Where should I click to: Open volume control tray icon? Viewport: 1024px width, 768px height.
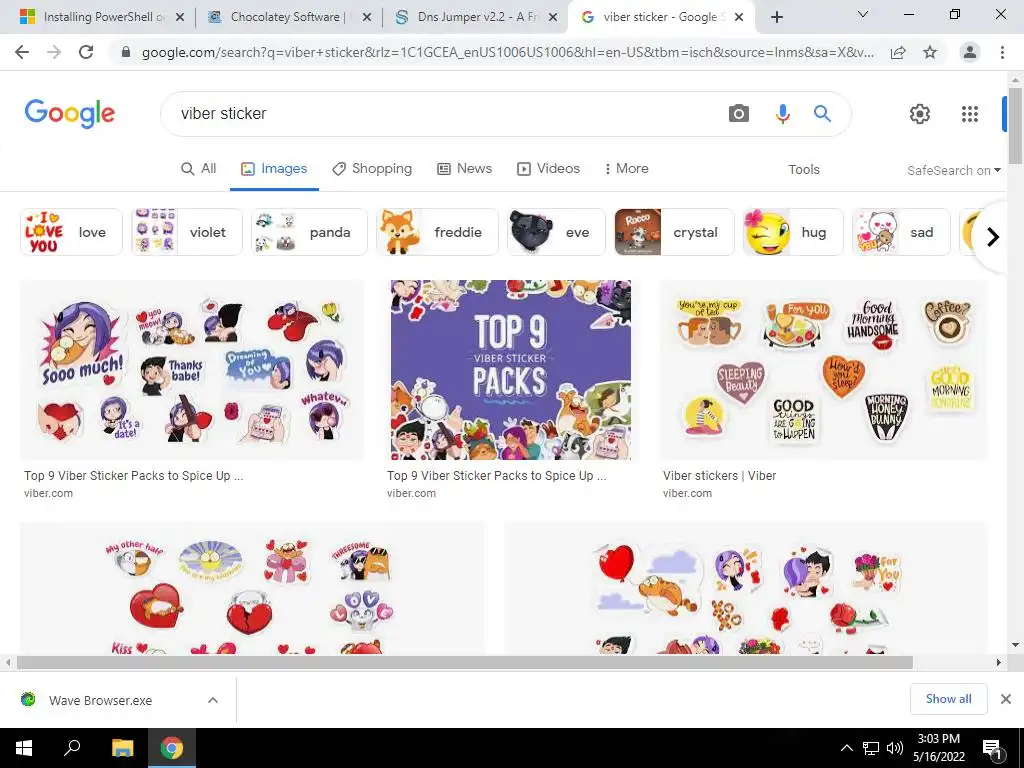[895, 748]
